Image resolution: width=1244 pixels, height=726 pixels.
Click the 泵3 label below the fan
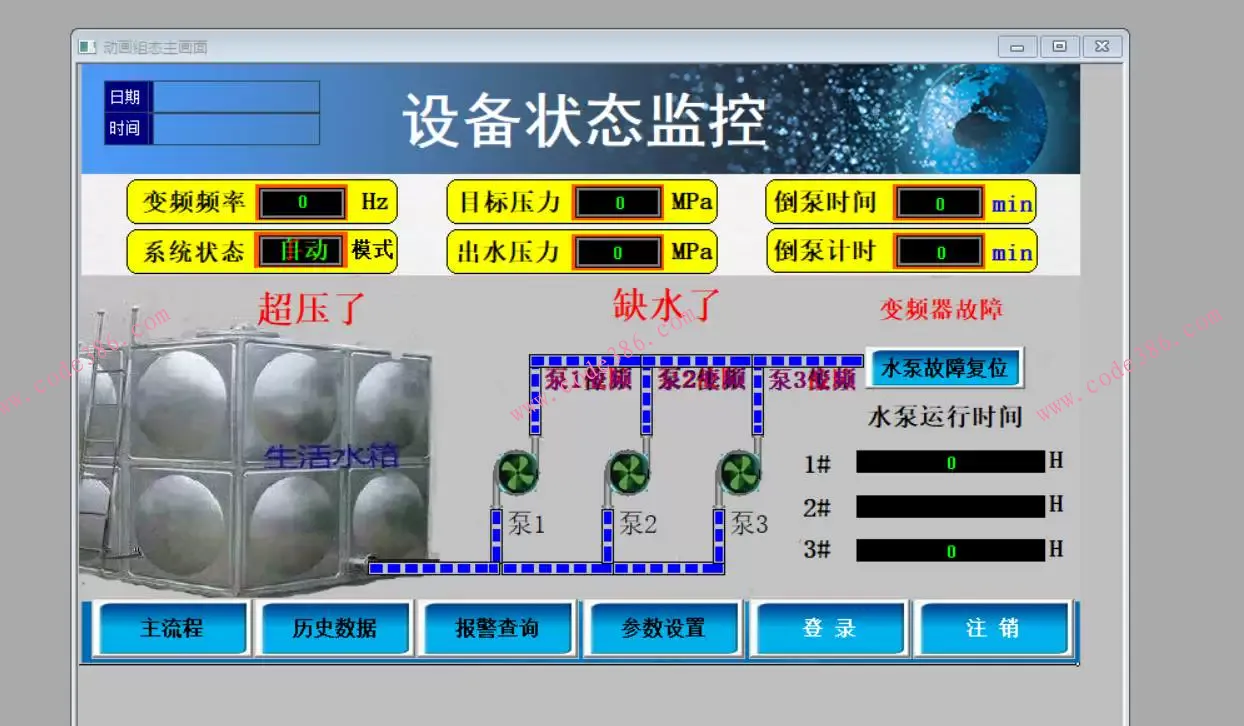click(x=749, y=523)
